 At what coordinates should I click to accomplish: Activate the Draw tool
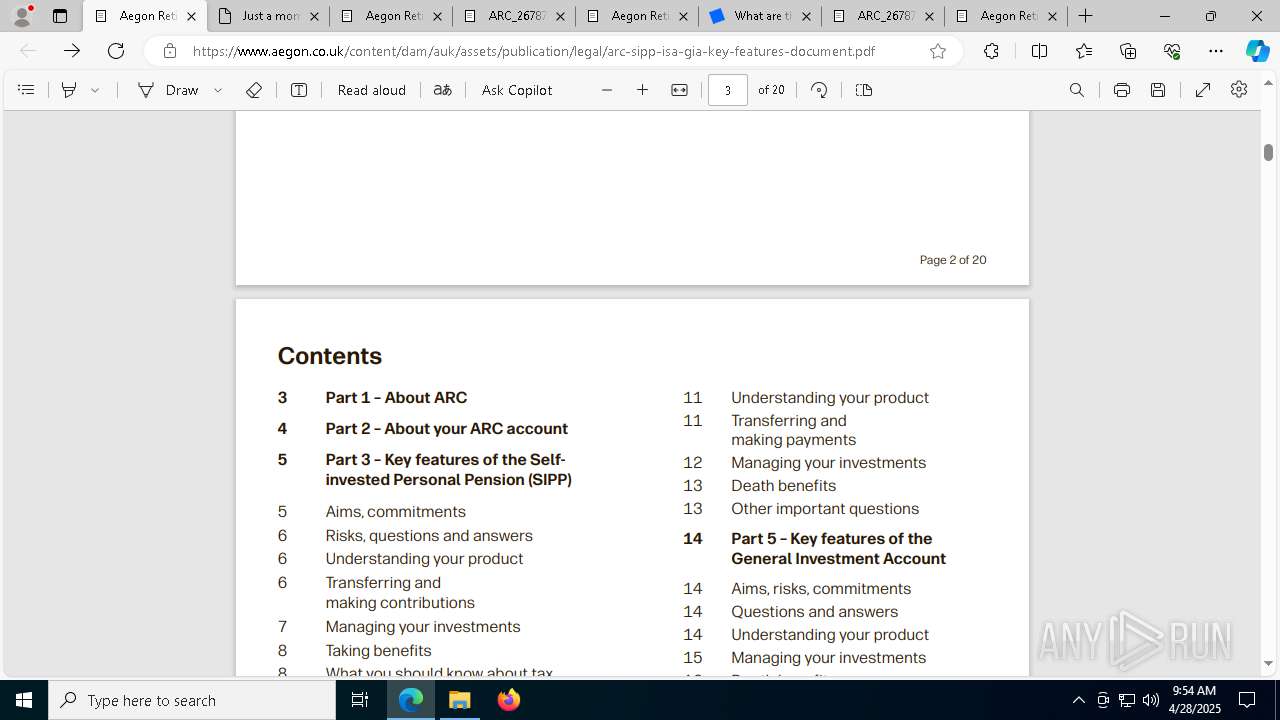pos(168,90)
